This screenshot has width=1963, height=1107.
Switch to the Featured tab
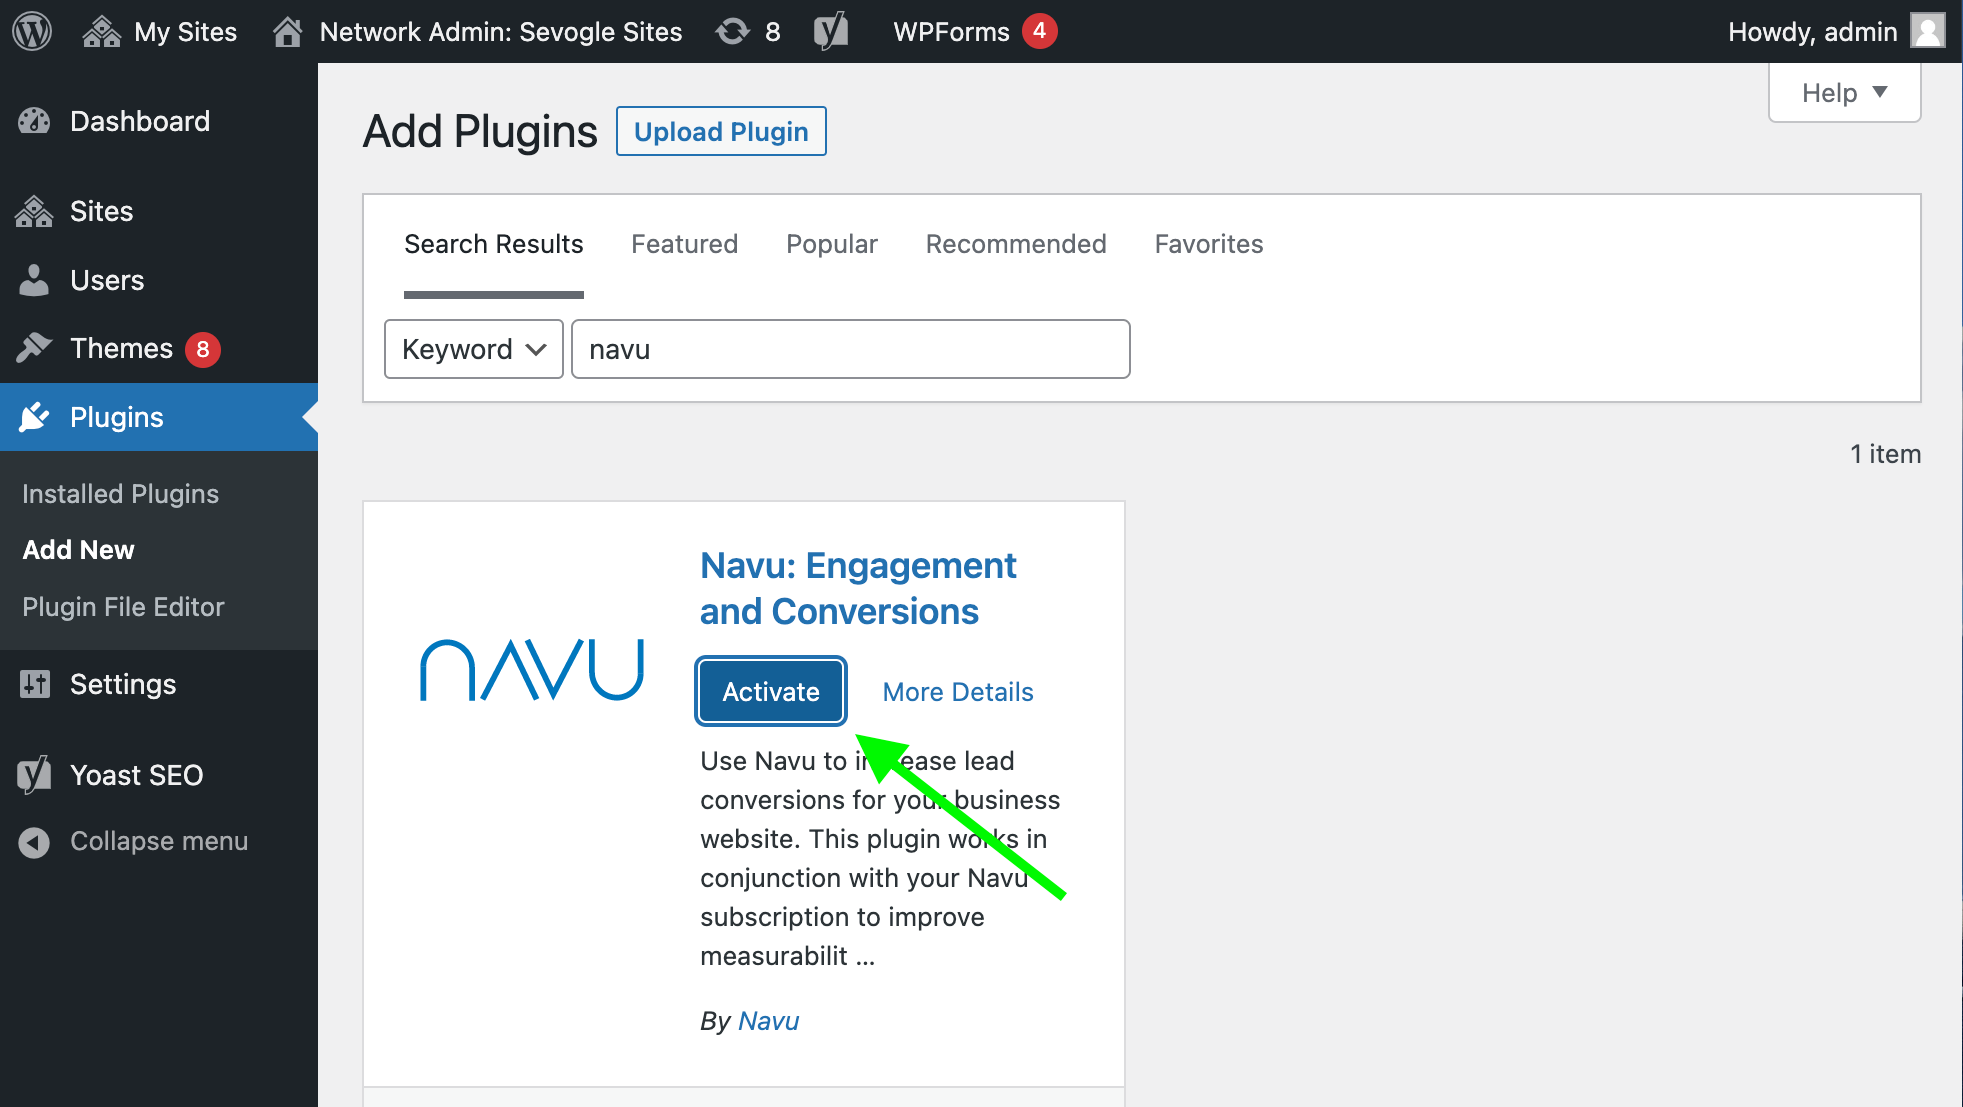pyautogui.click(x=684, y=244)
